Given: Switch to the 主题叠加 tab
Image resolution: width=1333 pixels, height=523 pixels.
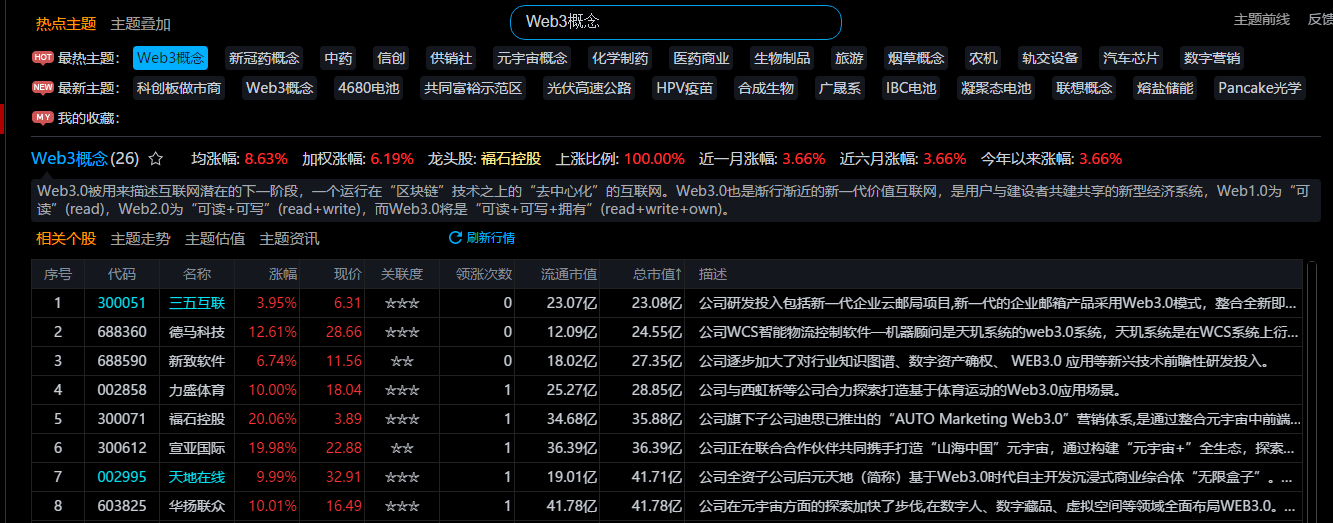Looking at the screenshot, I should click(x=141, y=24).
